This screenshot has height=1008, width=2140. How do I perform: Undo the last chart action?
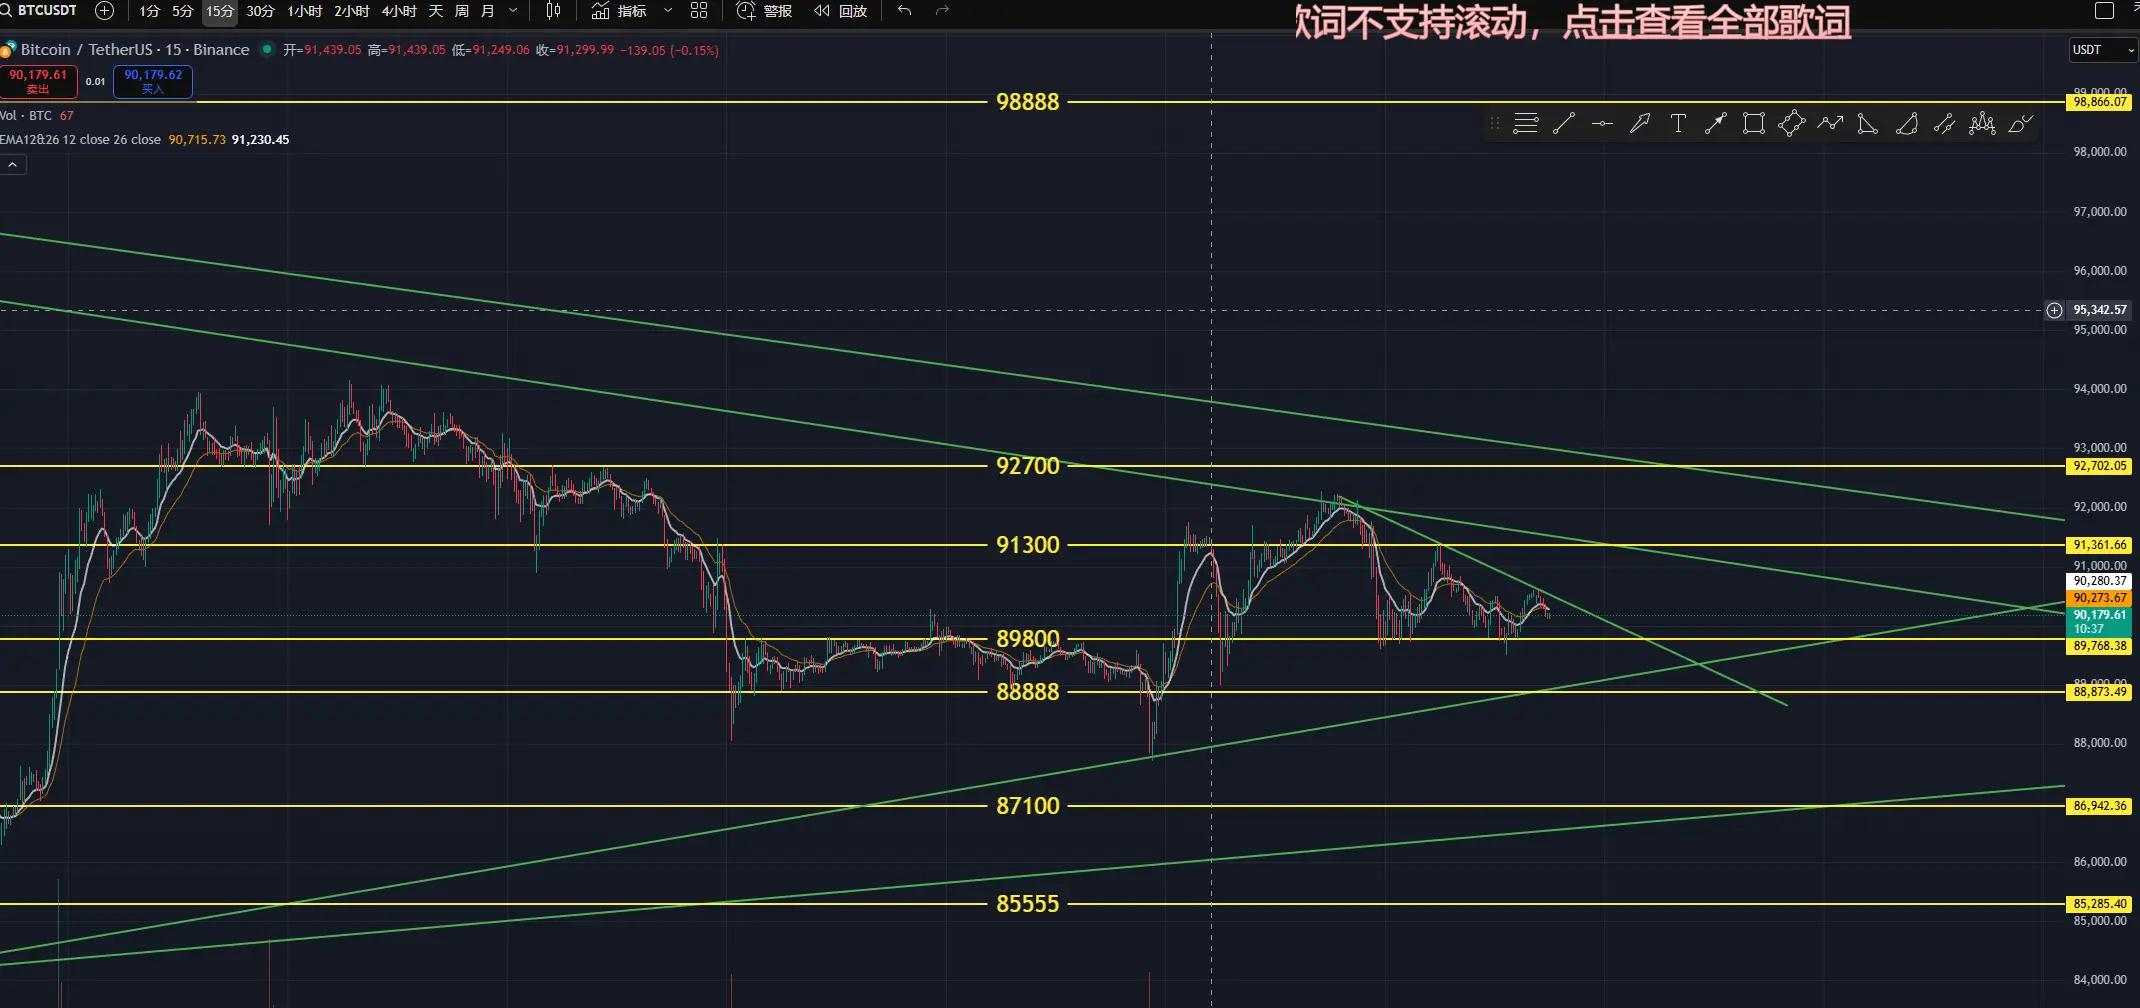pyautogui.click(x=904, y=11)
